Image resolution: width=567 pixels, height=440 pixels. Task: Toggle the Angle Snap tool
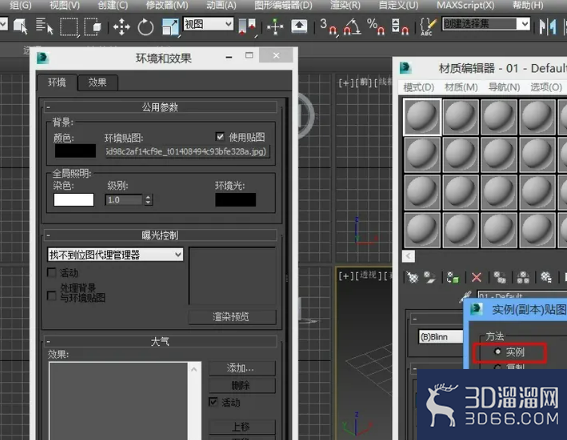[x=353, y=27]
